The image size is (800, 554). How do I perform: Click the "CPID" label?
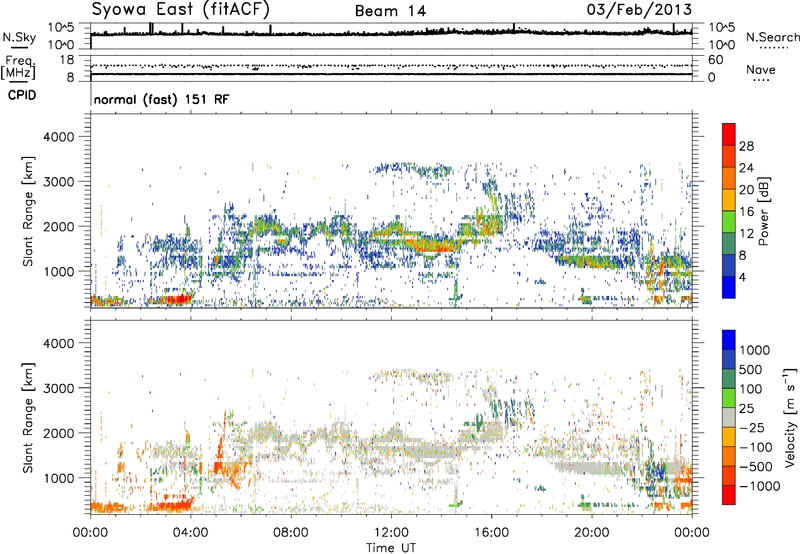click(x=22, y=95)
